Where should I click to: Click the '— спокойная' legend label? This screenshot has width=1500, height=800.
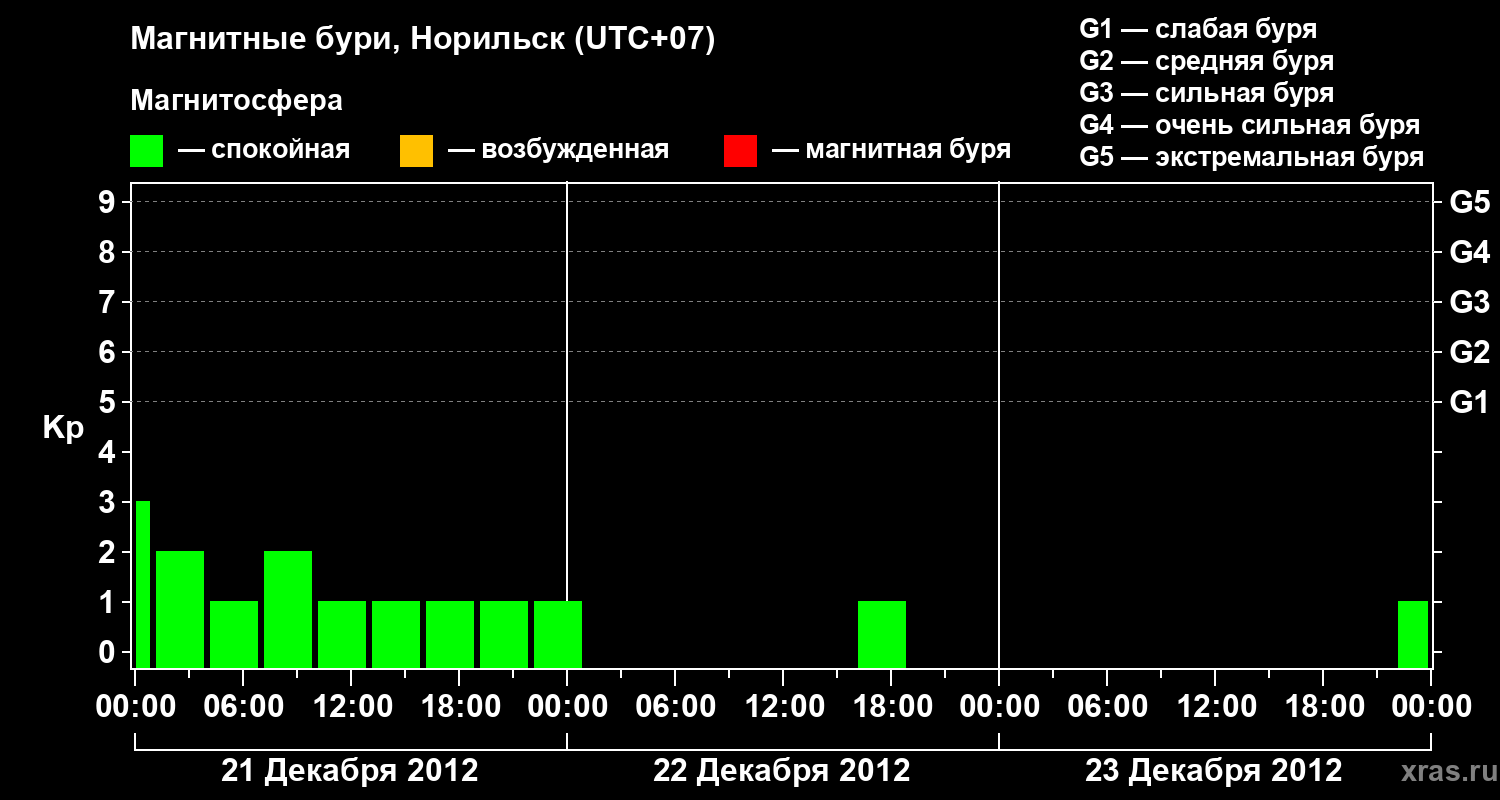pos(264,150)
